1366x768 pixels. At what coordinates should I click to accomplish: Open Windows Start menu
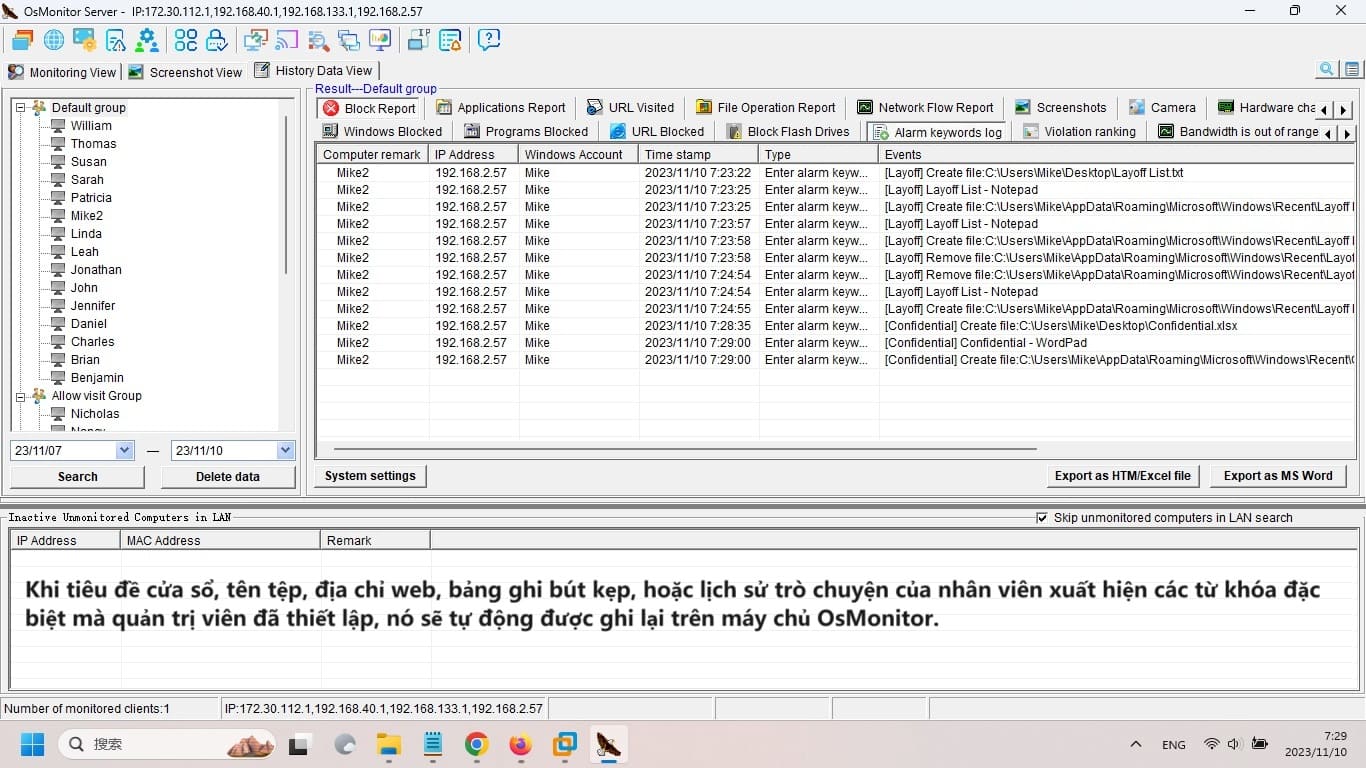[x=32, y=744]
